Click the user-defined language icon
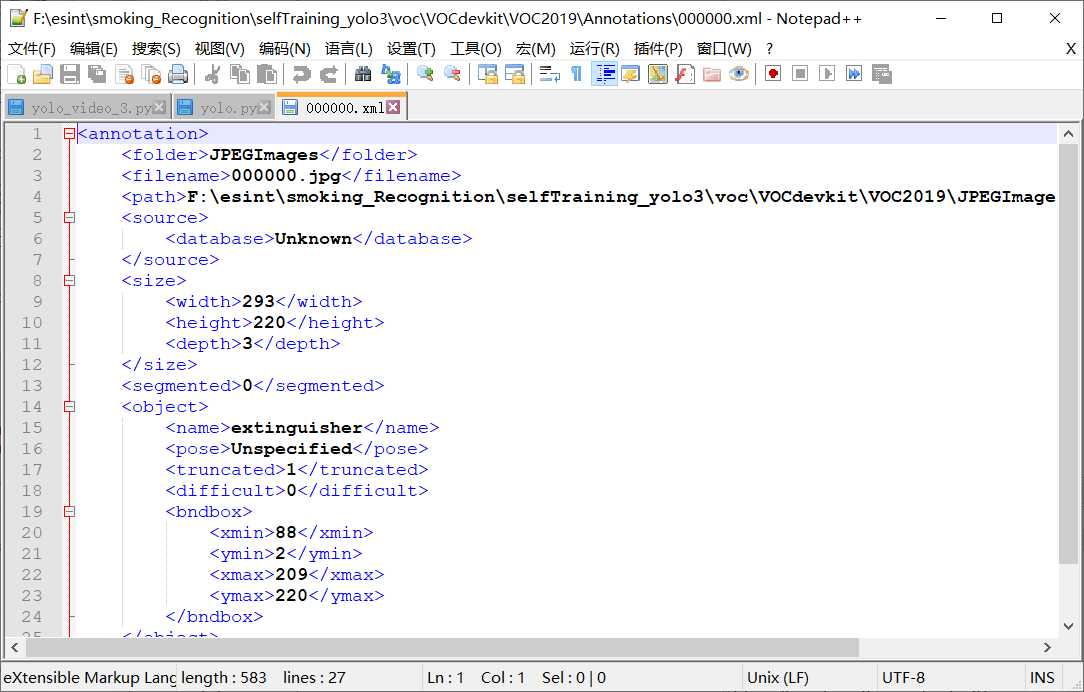This screenshot has height=692, width=1084. (630, 74)
